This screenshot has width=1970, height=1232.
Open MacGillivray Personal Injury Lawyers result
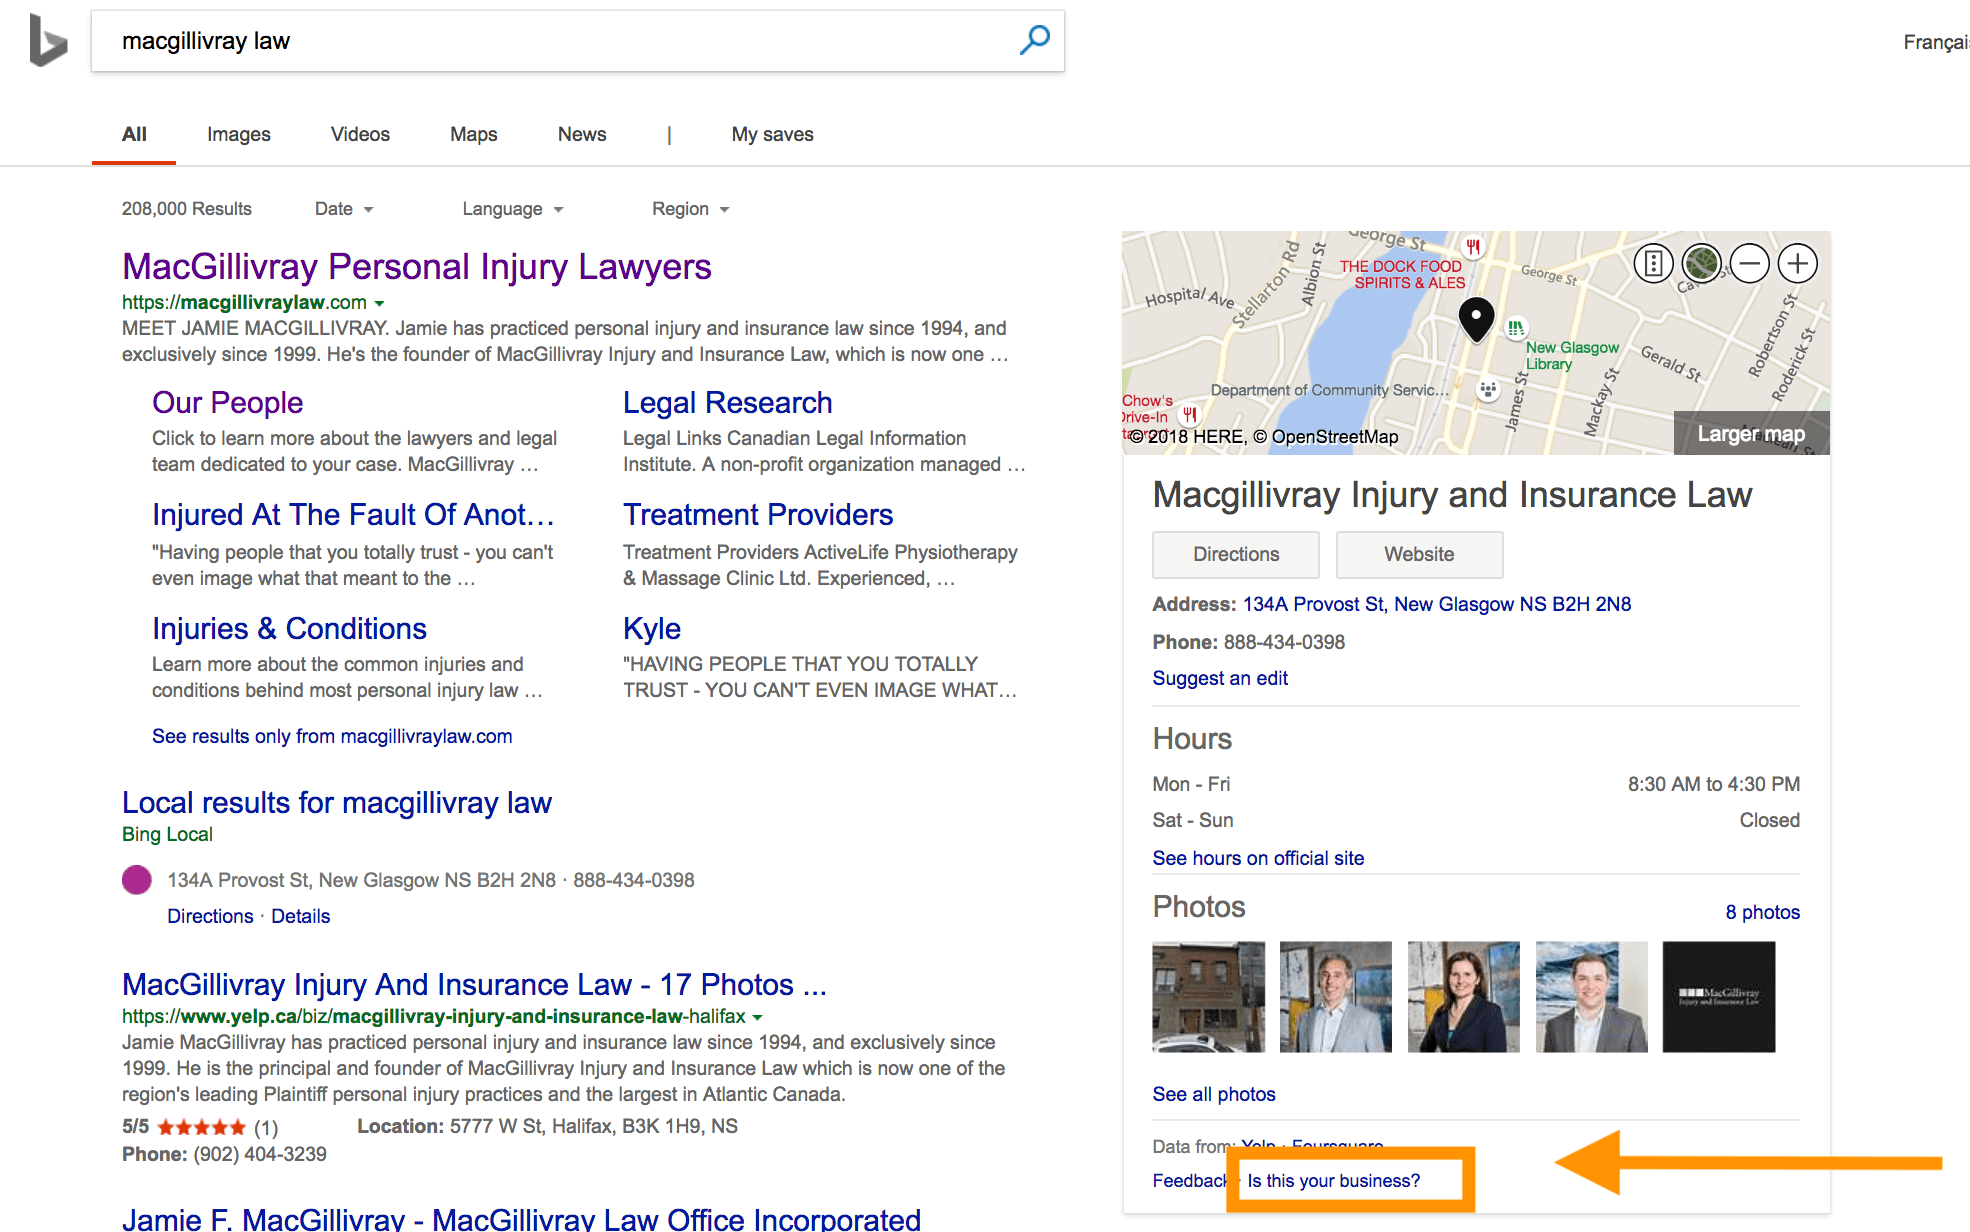(x=416, y=267)
